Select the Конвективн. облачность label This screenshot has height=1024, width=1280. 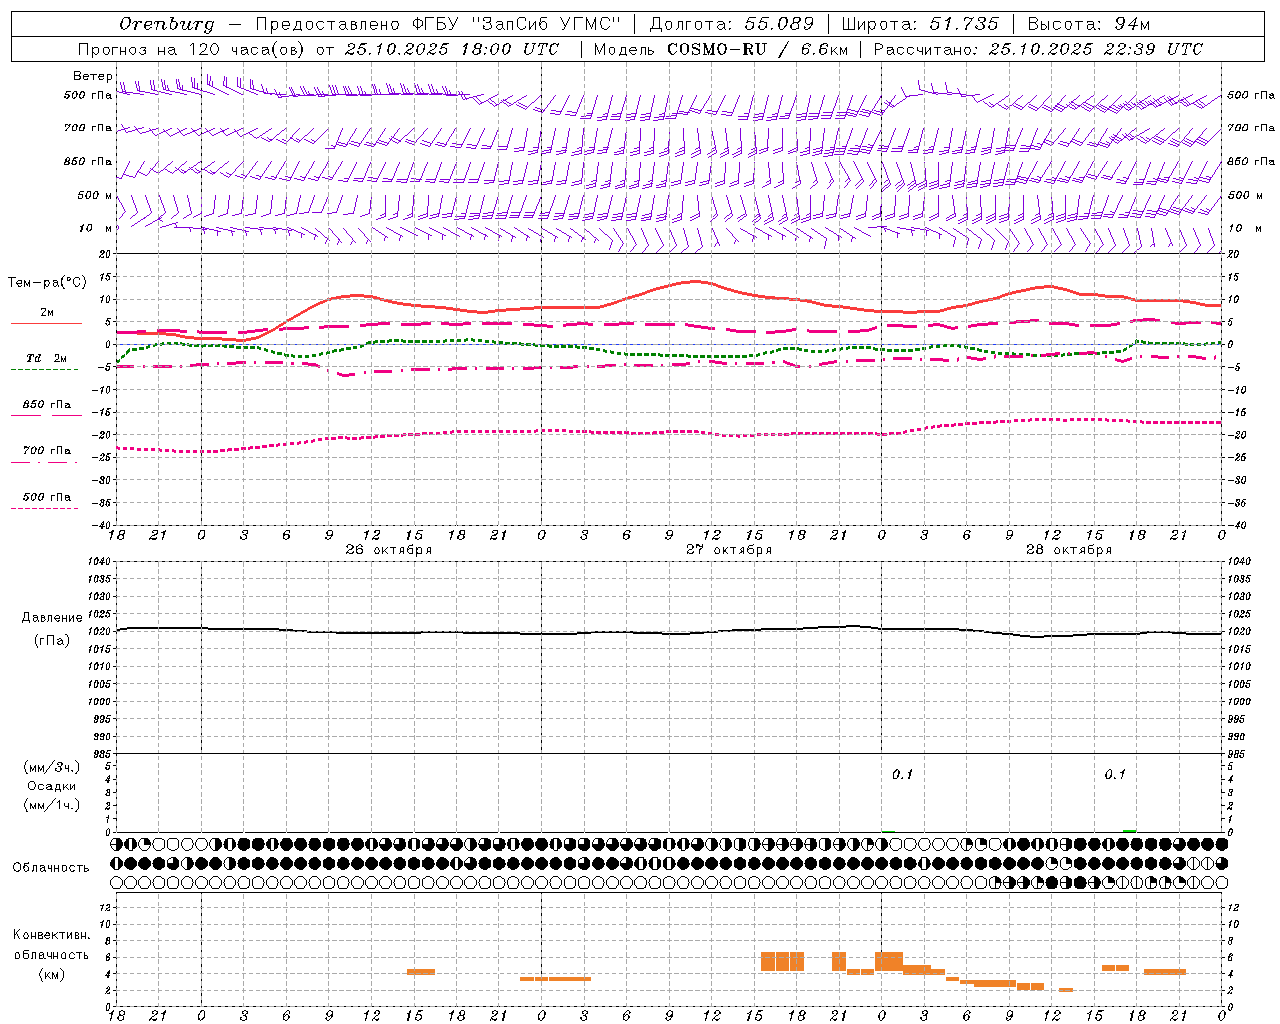[x=51, y=944]
